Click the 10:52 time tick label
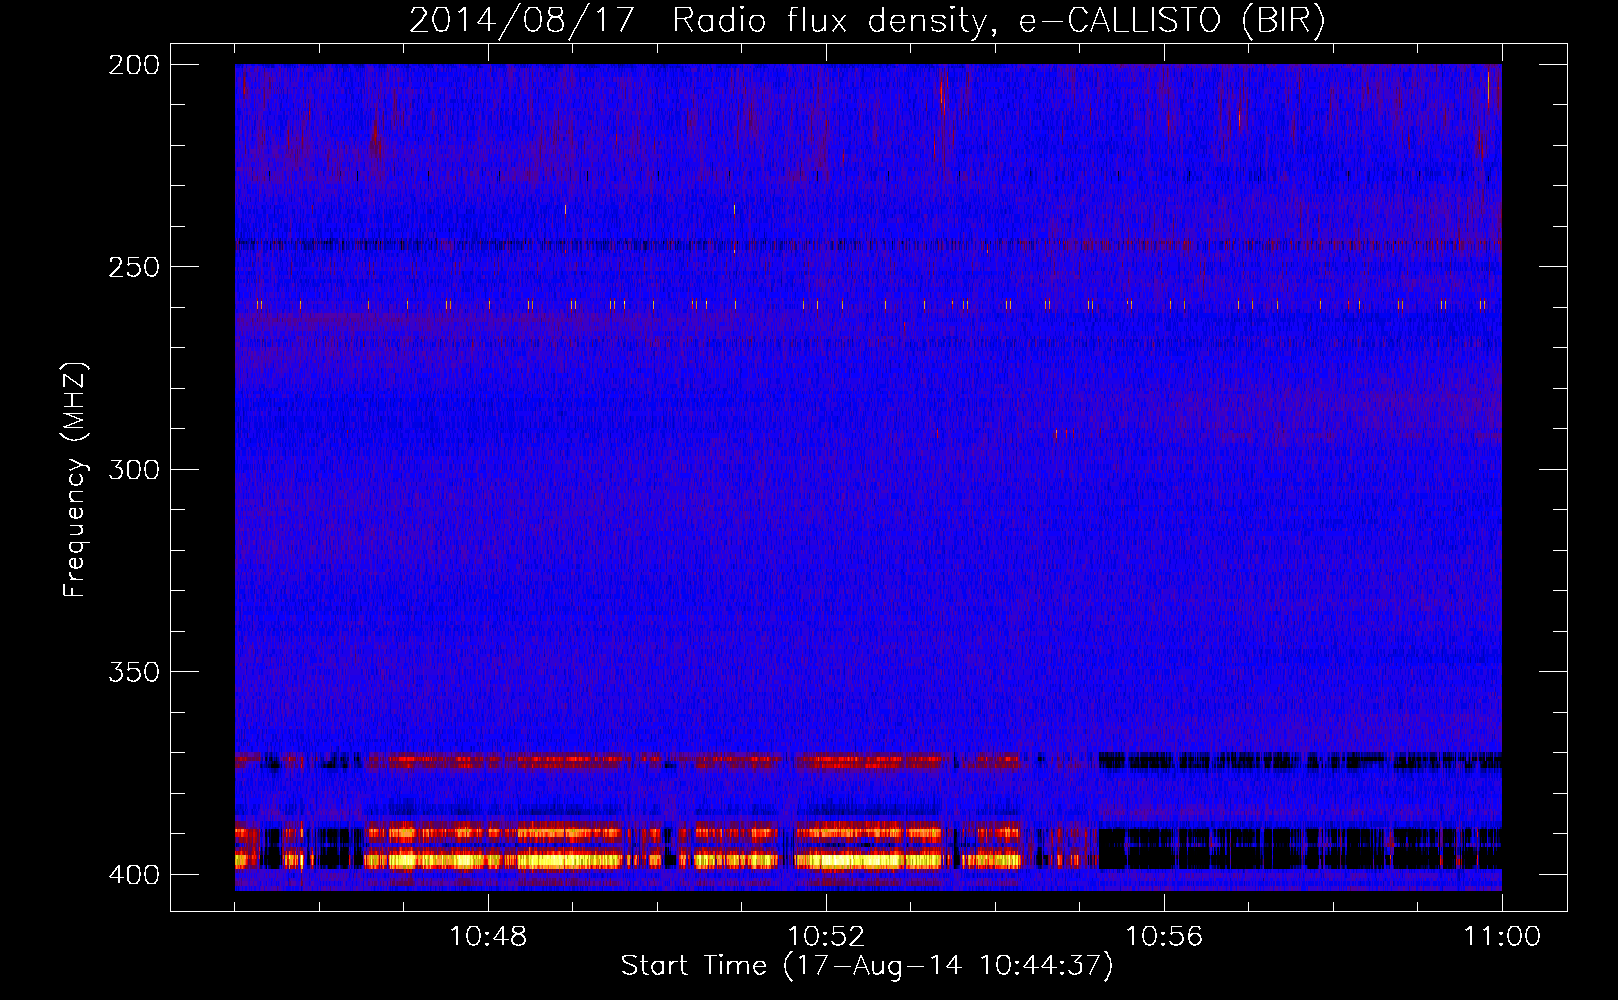 (826, 936)
